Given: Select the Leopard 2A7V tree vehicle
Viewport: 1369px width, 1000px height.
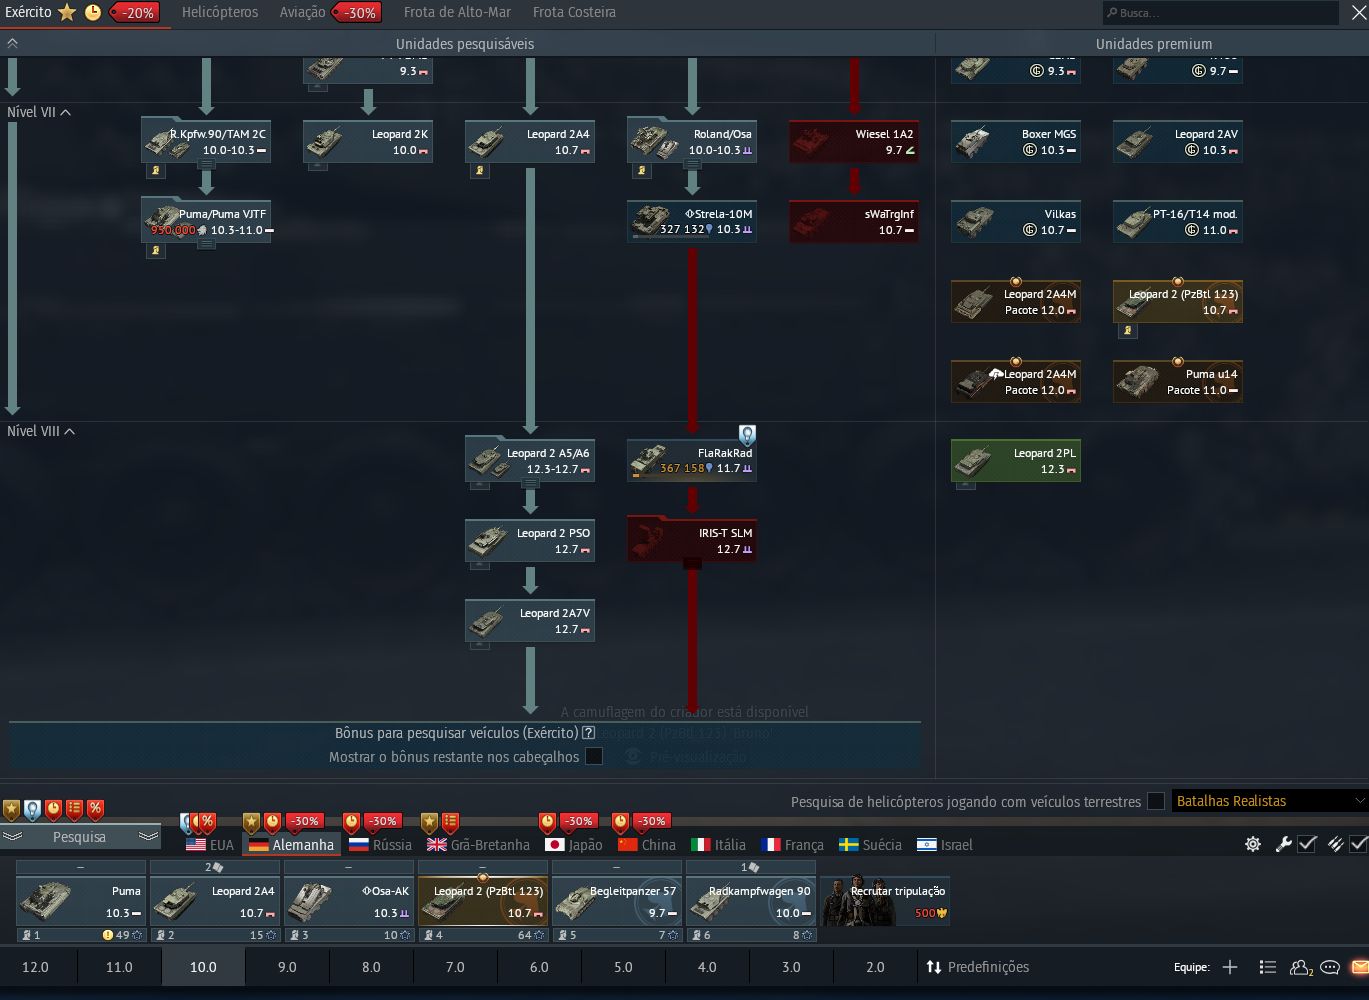Looking at the screenshot, I should (530, 621).
